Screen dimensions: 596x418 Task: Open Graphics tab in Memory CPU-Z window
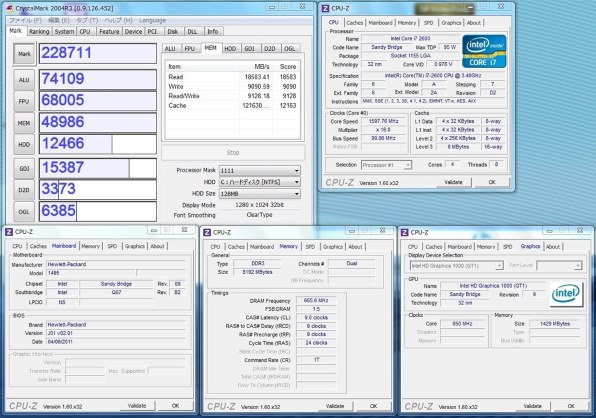[x=333, y=247]
